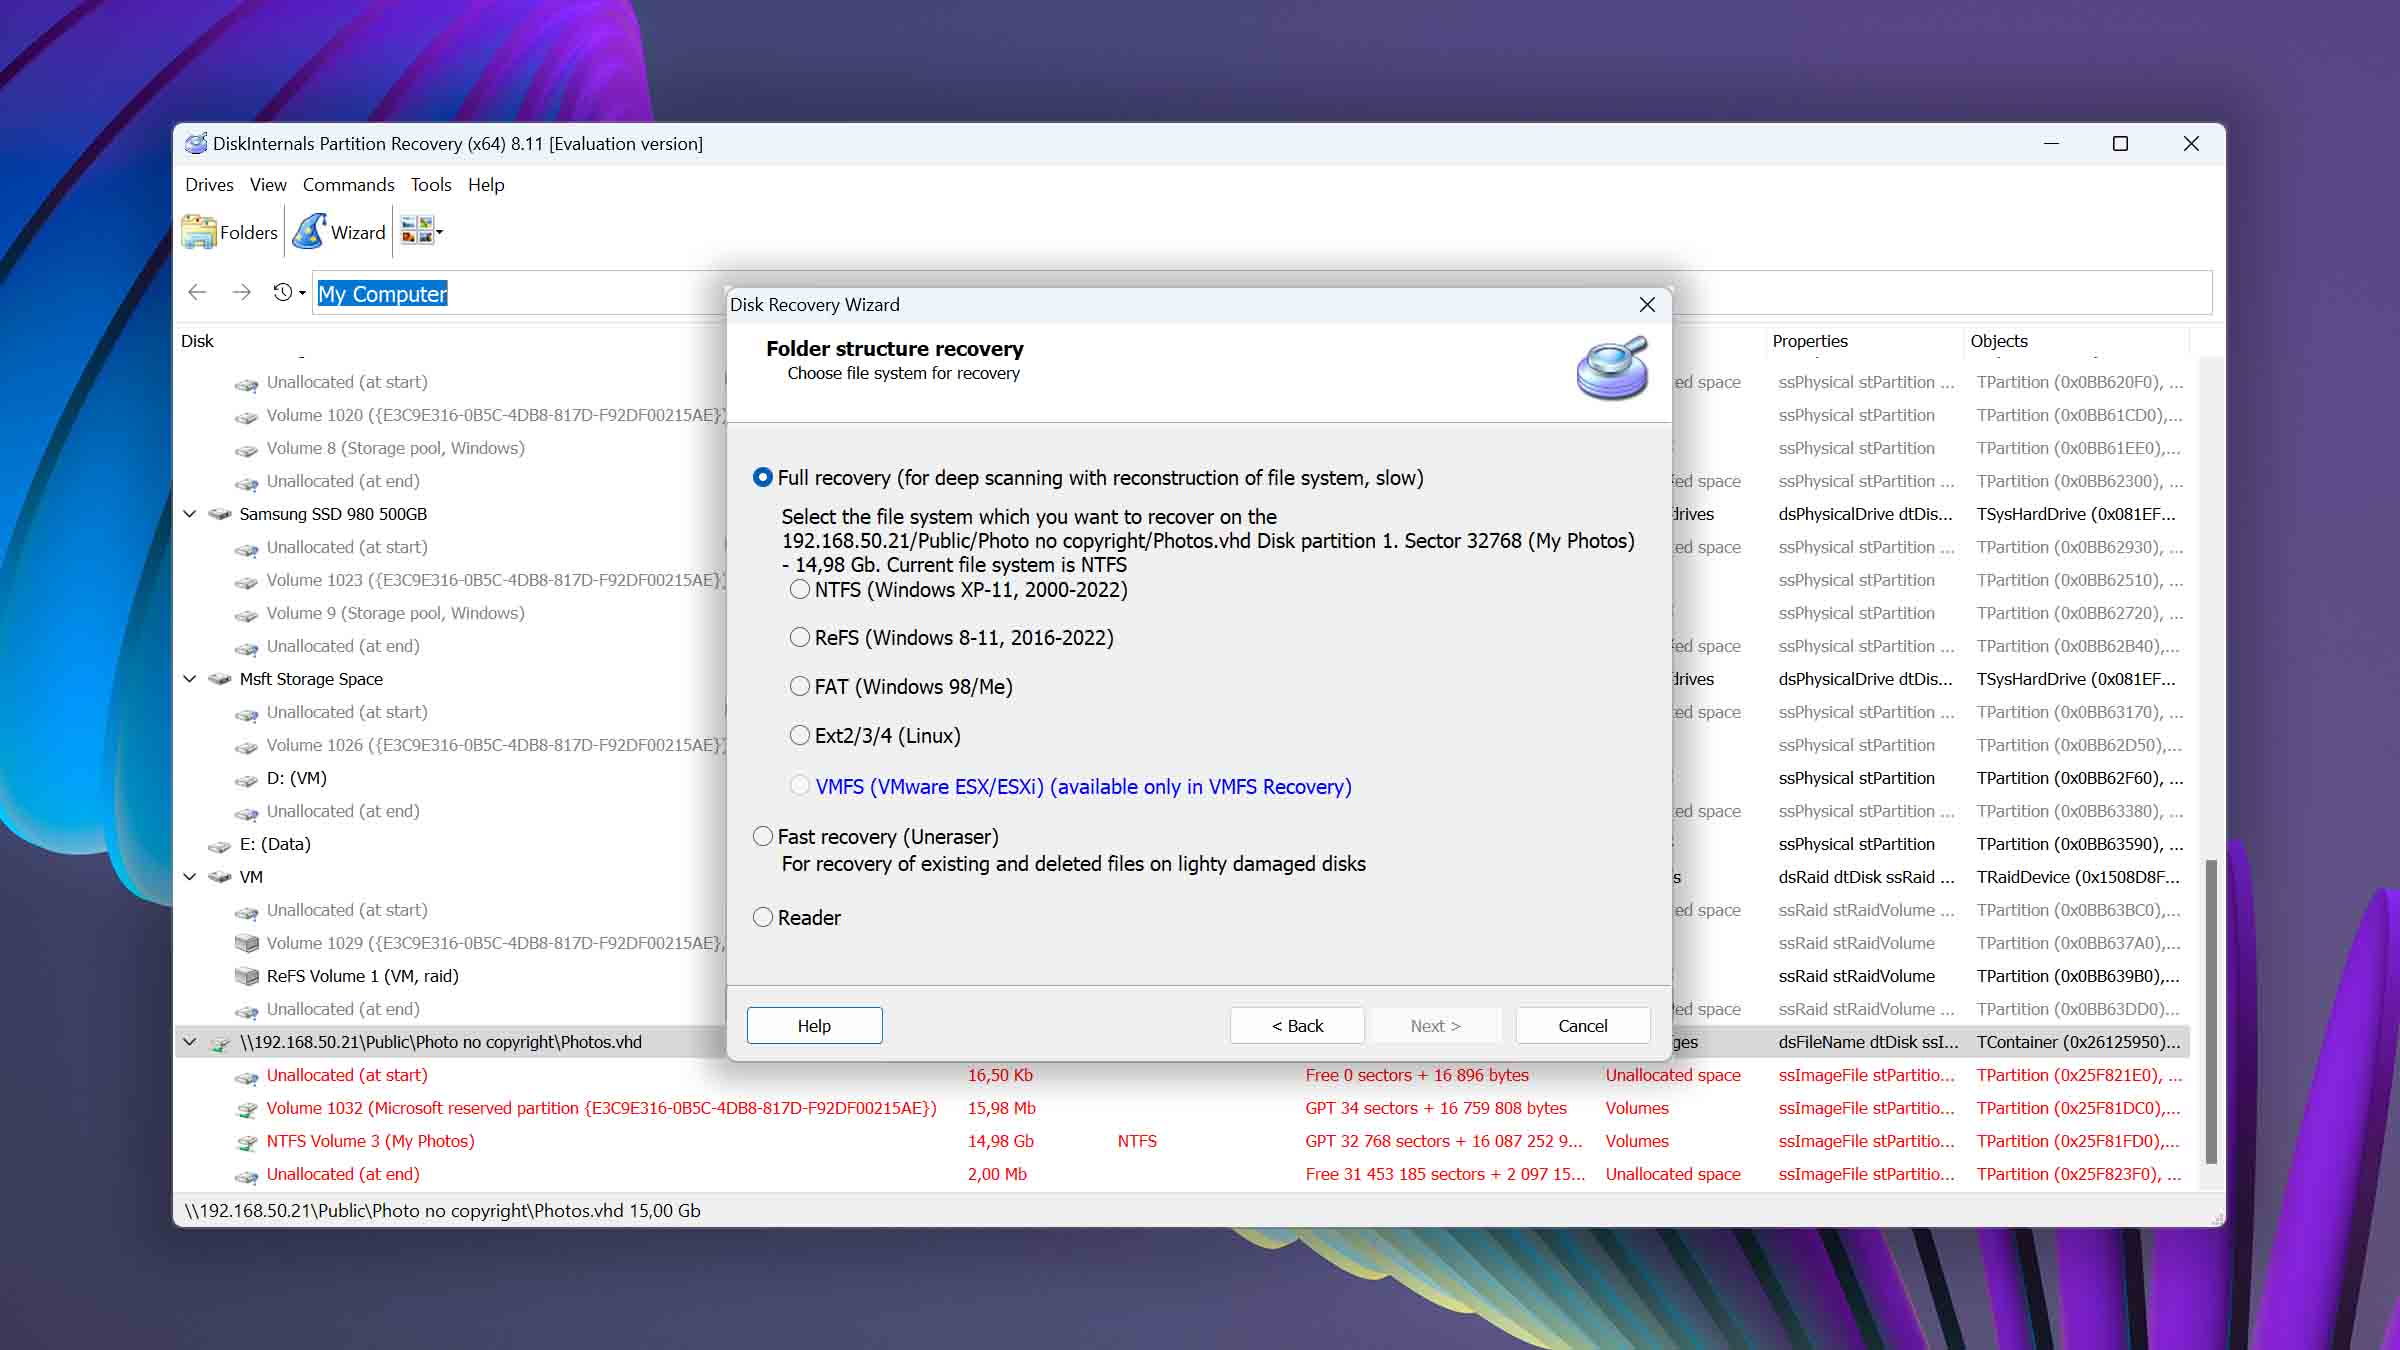Screen dimensions: 2400x1350
Task: Click the Disk Recovery Wizard magnifier icon
Action: click(1612, 369)
